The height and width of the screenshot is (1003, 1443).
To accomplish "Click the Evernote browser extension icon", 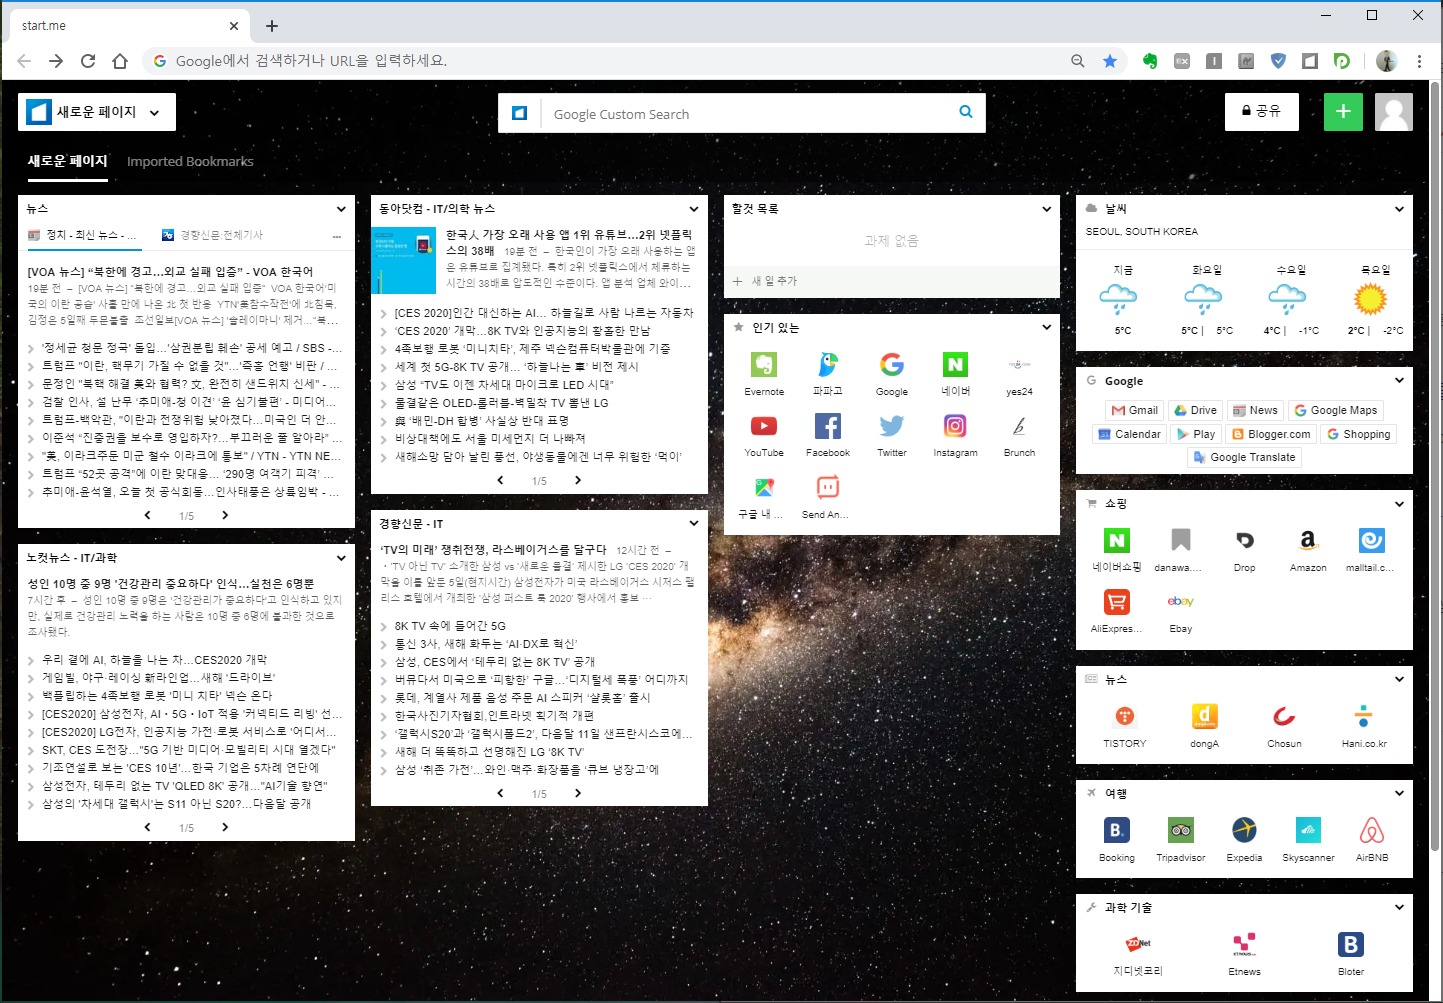I will [x=1150, y=61].
